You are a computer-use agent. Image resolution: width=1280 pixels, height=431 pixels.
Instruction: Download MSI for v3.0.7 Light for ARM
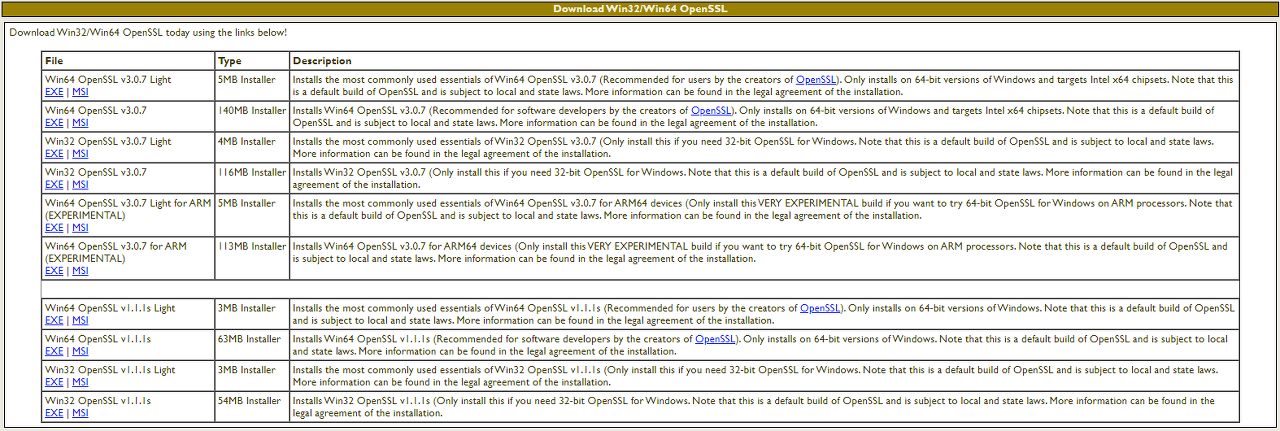coord(80,228)
